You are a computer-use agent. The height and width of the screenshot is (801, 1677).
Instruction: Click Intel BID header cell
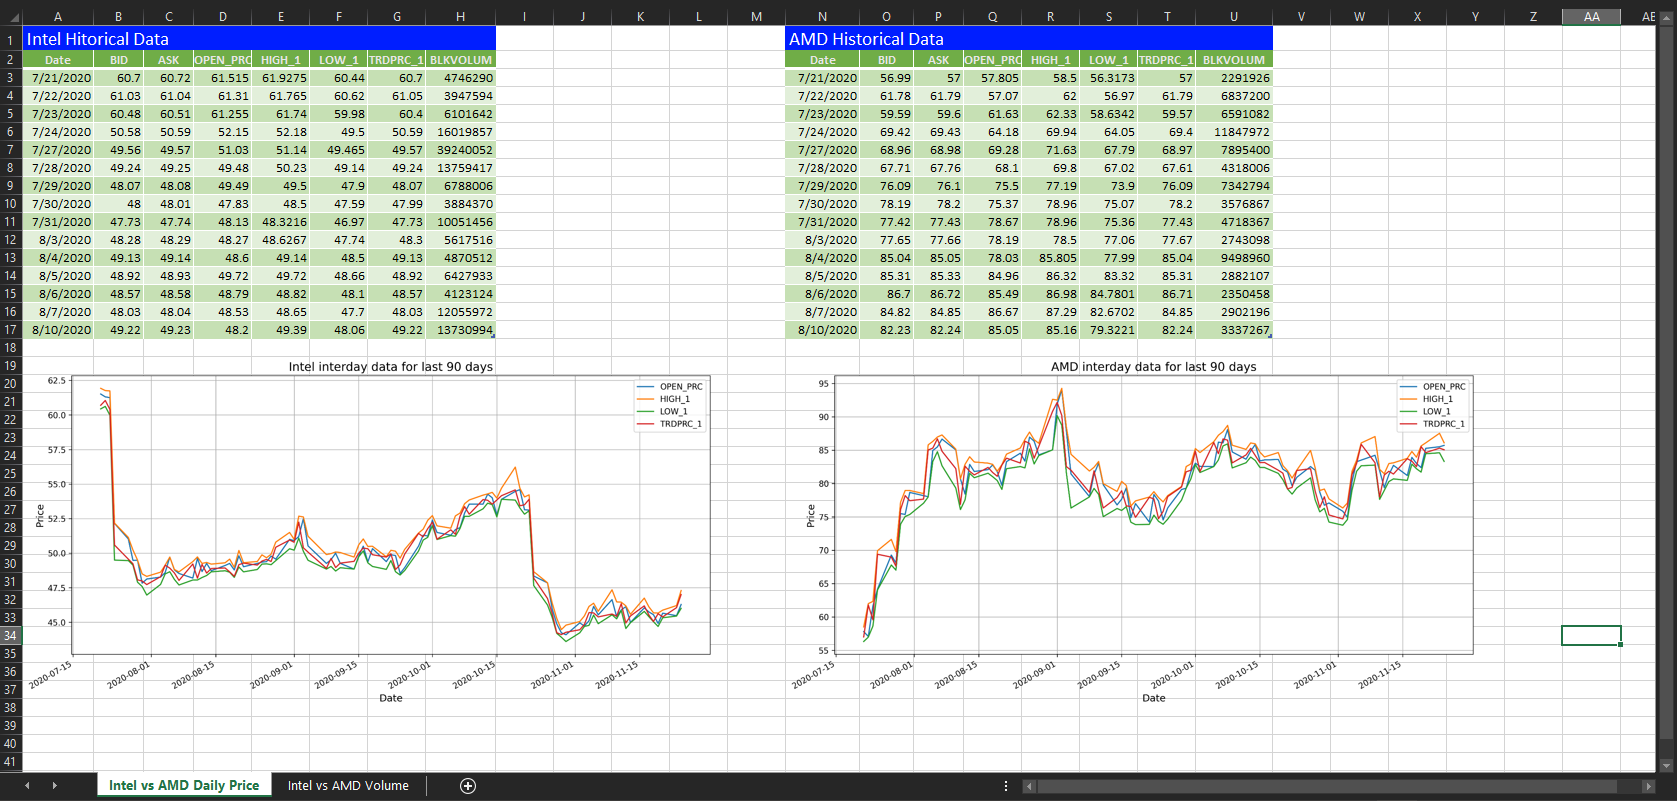click(119, 60)
